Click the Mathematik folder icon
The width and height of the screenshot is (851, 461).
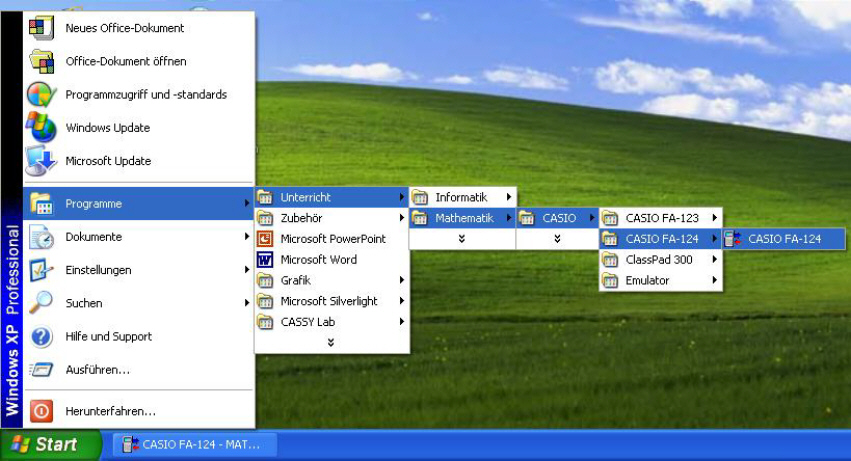tap(420, 218)
